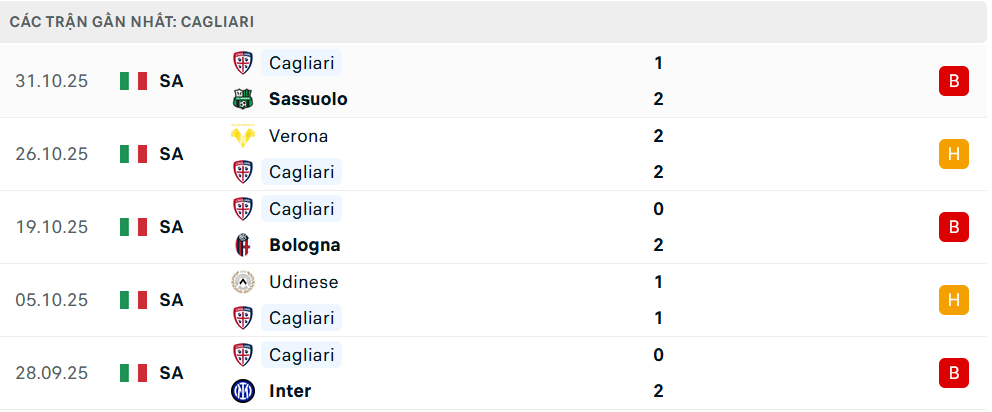Open the Bologna team link
This screenshot has width=992, height=412.
point(304,245)
